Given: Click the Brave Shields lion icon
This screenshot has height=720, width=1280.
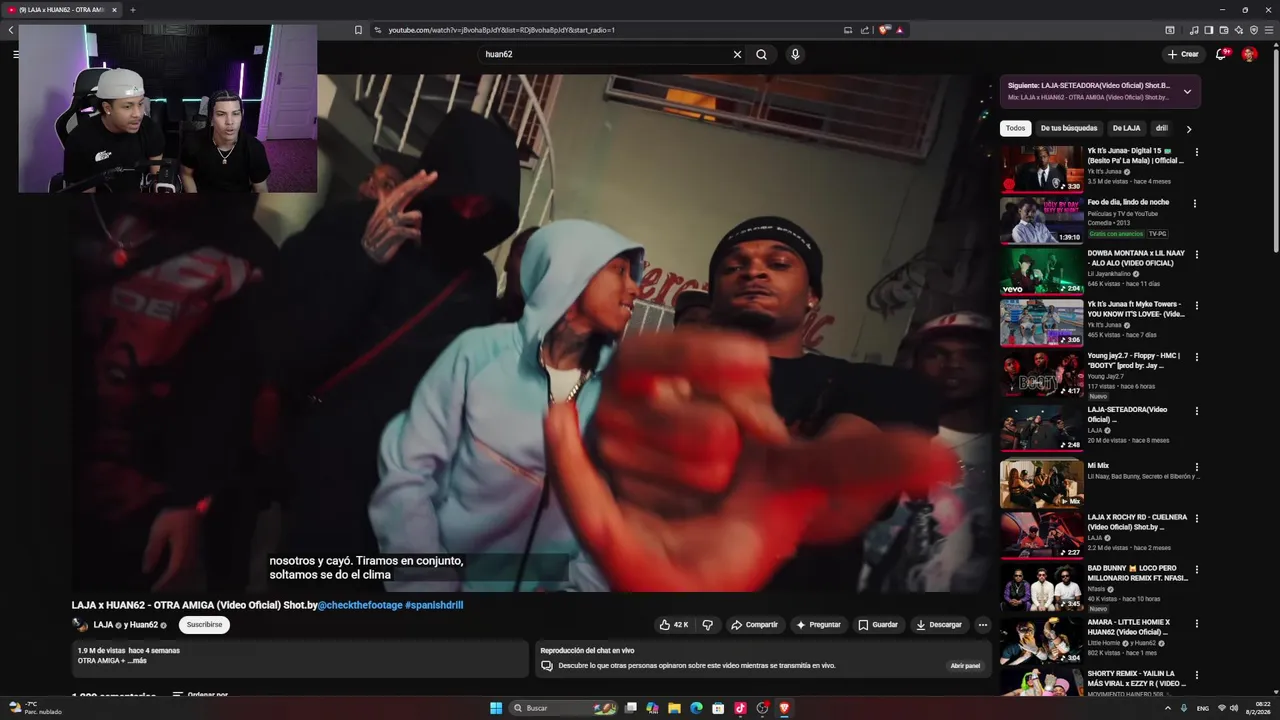Looking at the screenshot, I should tap(884, 30).
